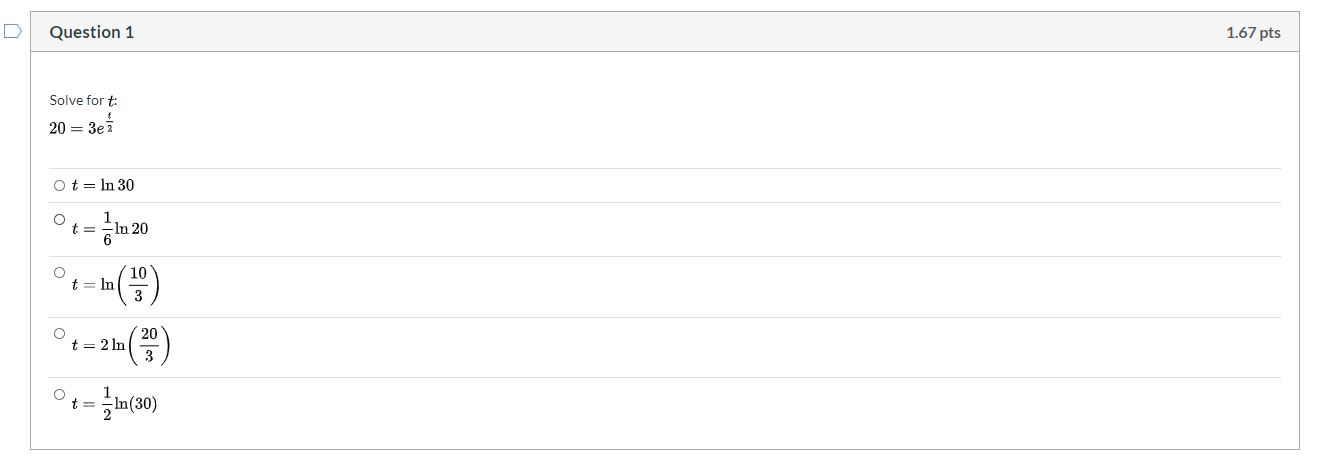Choose the radio option t = 1/6 ln 20
The width and height of the screenshot is (1320, 469).
[59, 219]
